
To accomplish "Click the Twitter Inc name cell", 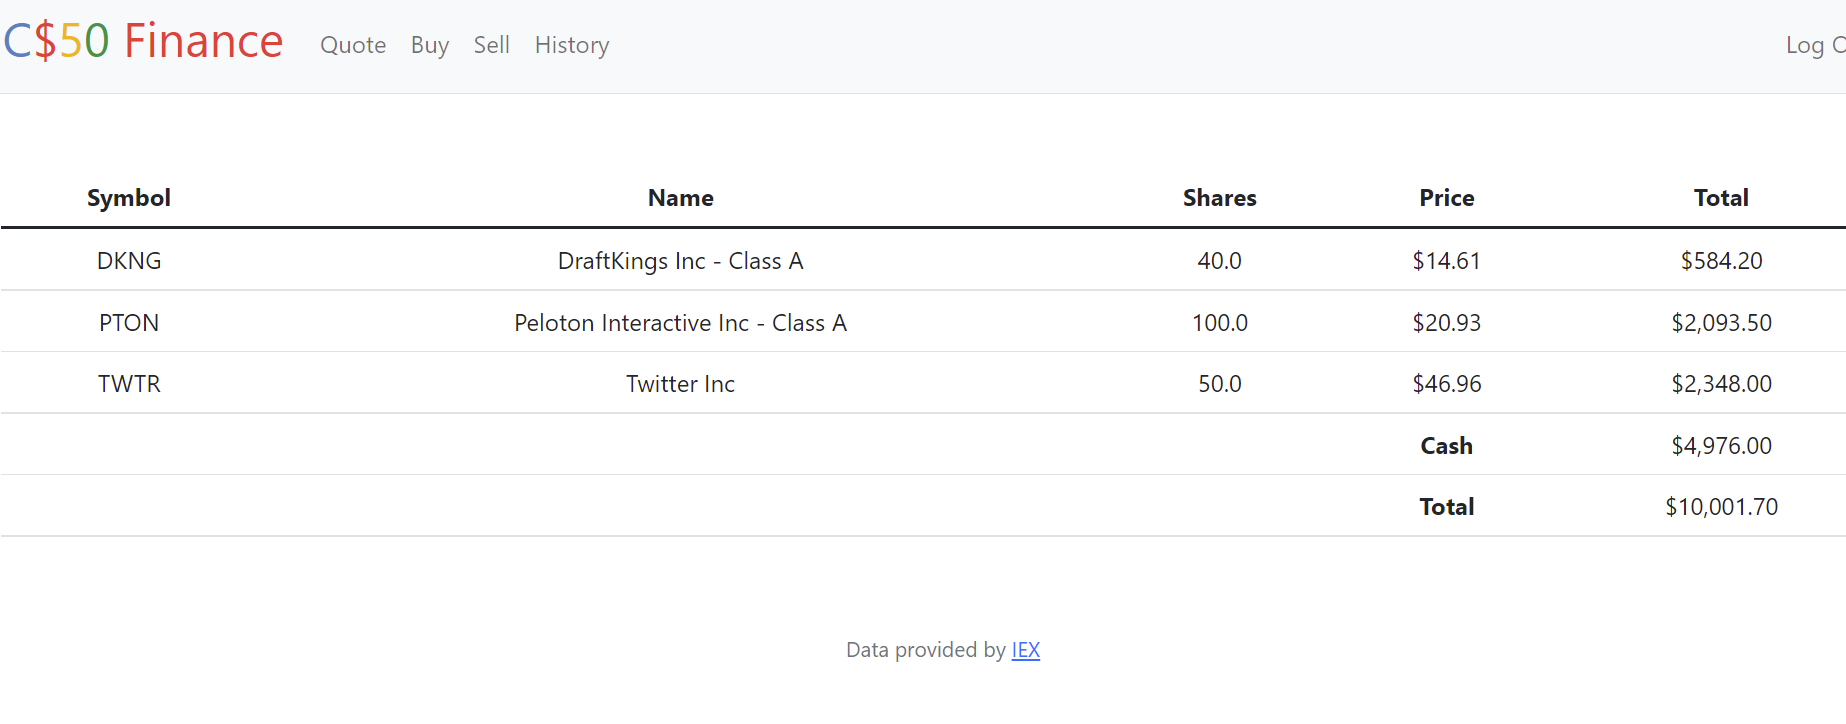I will coord(681,384).
